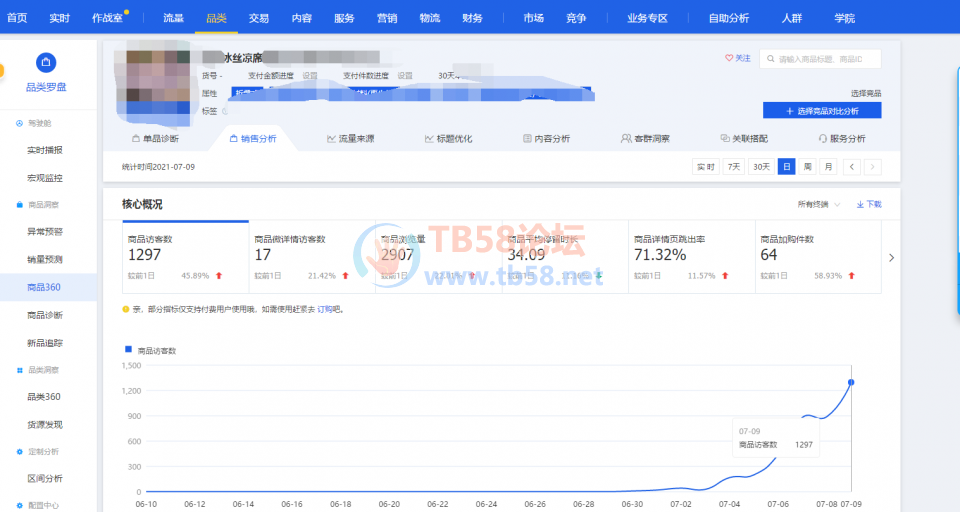This screenshot has width=960, height=512.
Task: Select the 商品微详情访客数 metric card
Action: 312,257
